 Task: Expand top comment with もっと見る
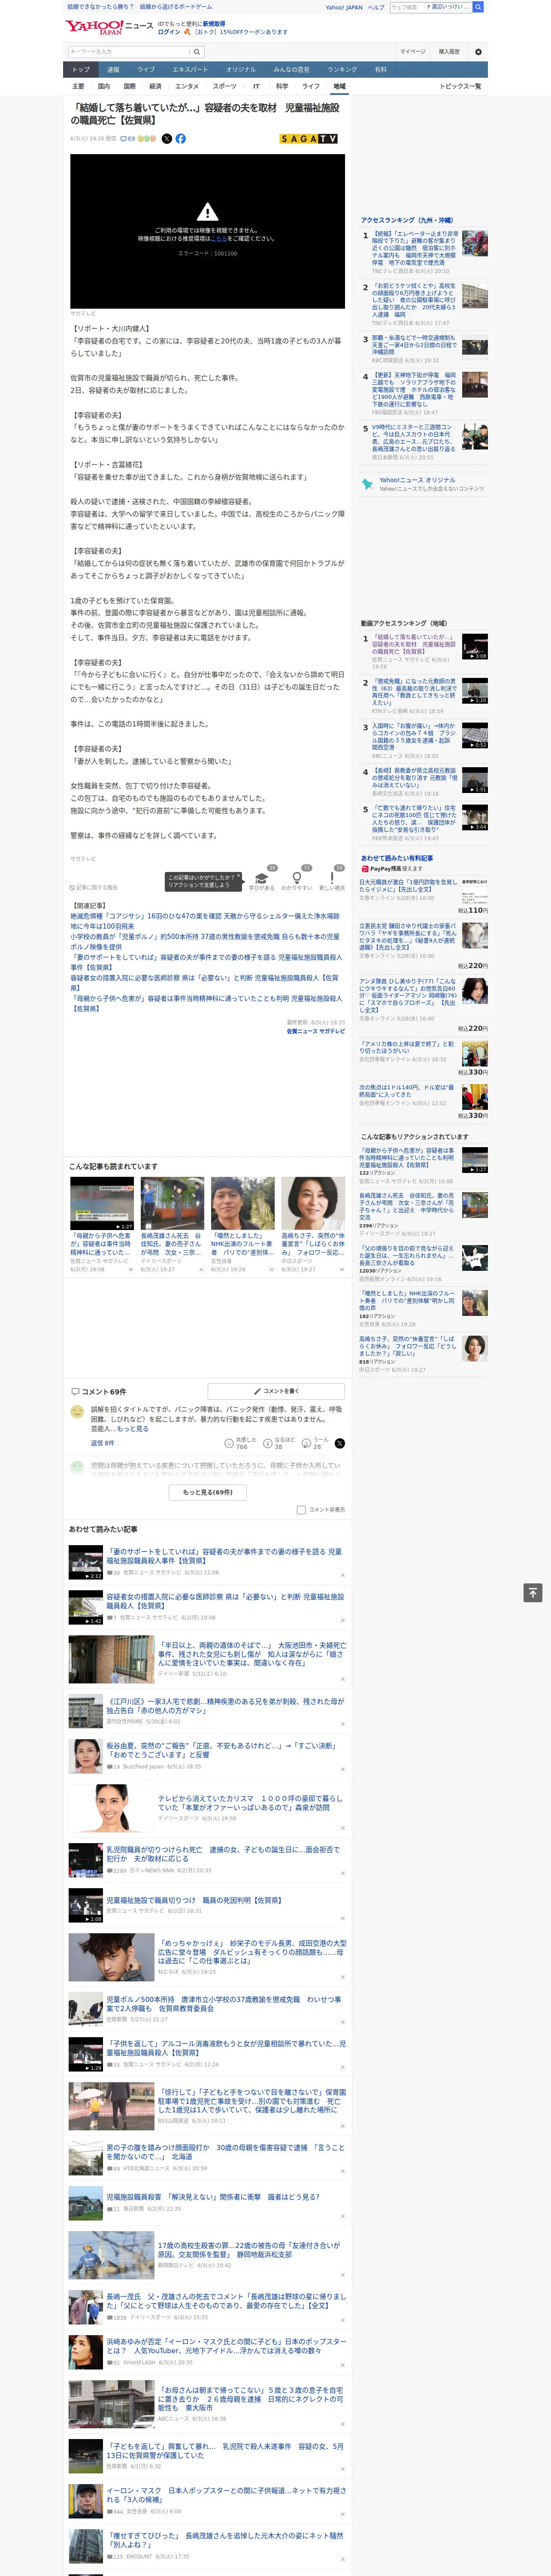(x=133, y=1429)
